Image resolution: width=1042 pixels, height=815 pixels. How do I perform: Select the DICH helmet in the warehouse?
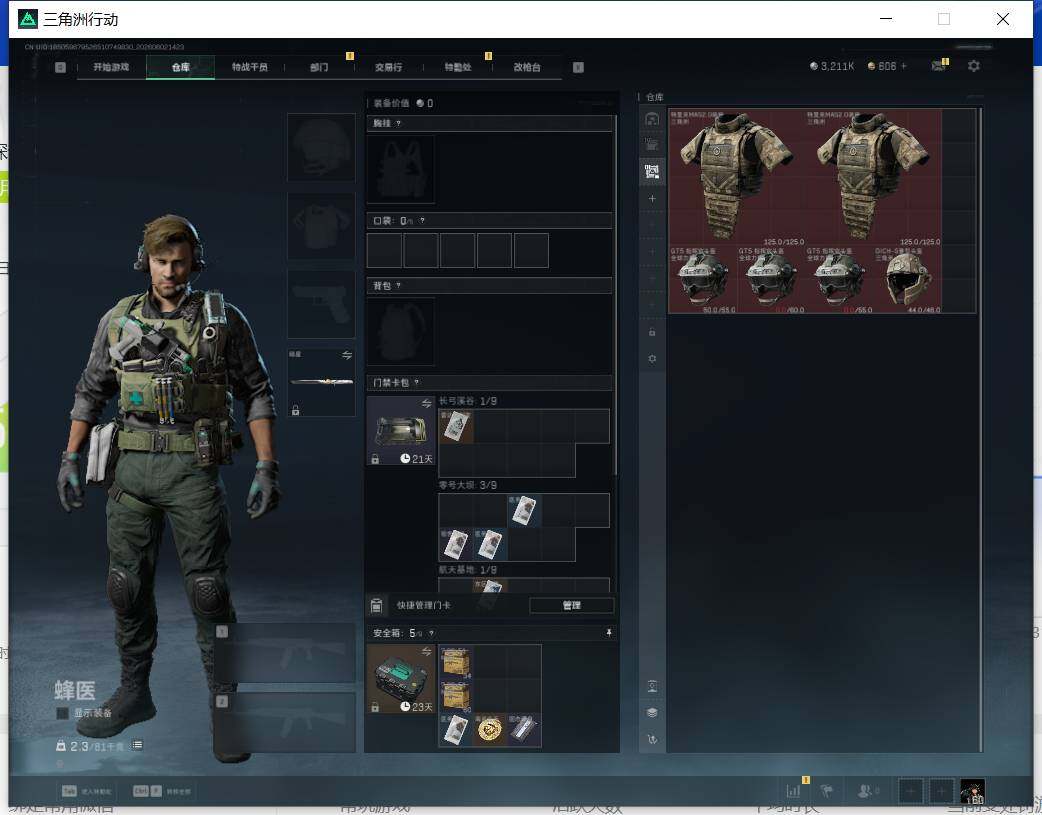(907, 279)
